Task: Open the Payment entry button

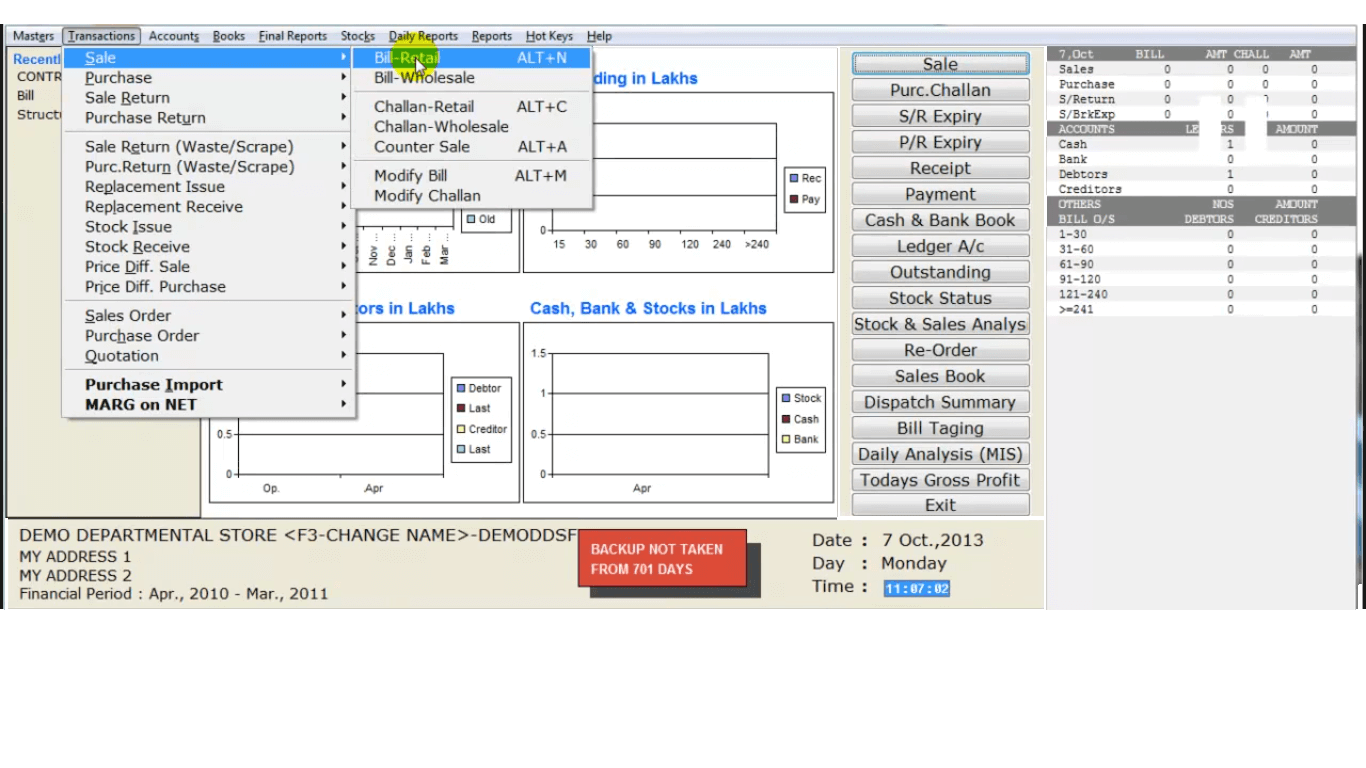Action: pos(940,194)
